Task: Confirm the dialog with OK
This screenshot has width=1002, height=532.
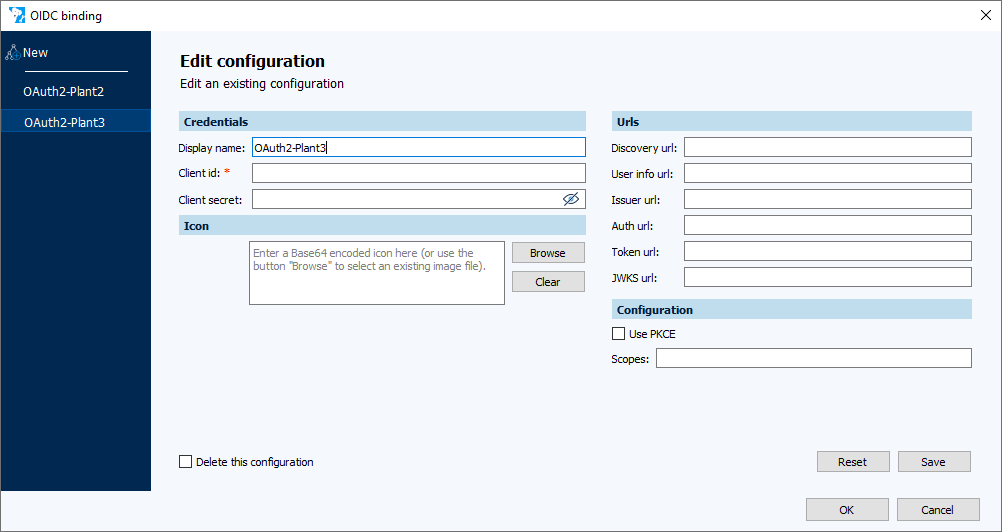Action: pyautogui.click(x=846, y=510)
